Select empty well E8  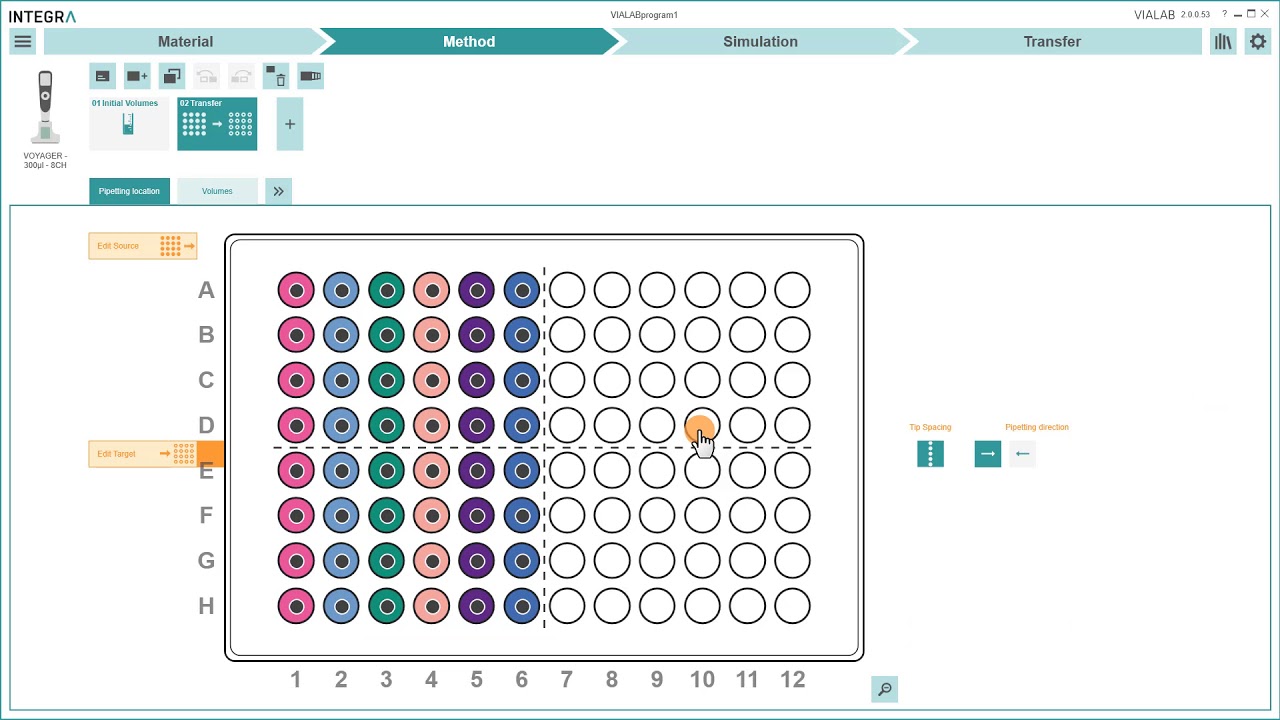tap(612, 470)
